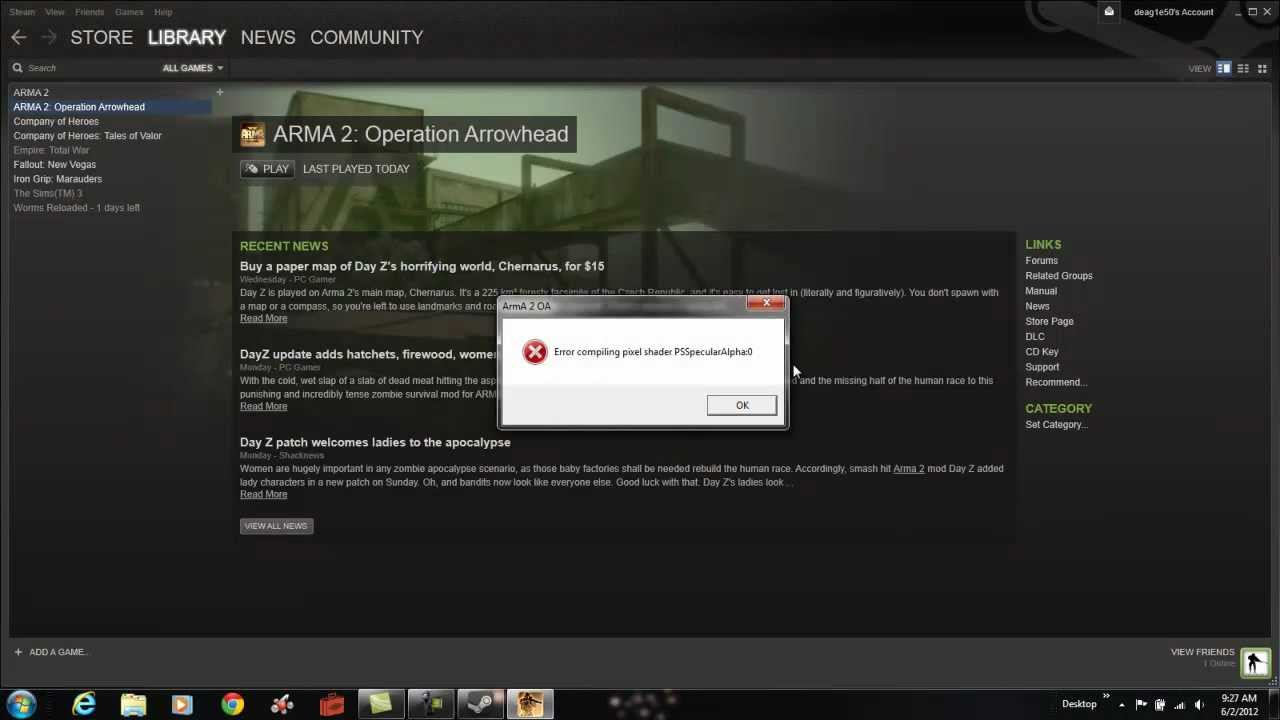Open the Windows Start menu
The image size is (1280, 720).
point(21,704)
